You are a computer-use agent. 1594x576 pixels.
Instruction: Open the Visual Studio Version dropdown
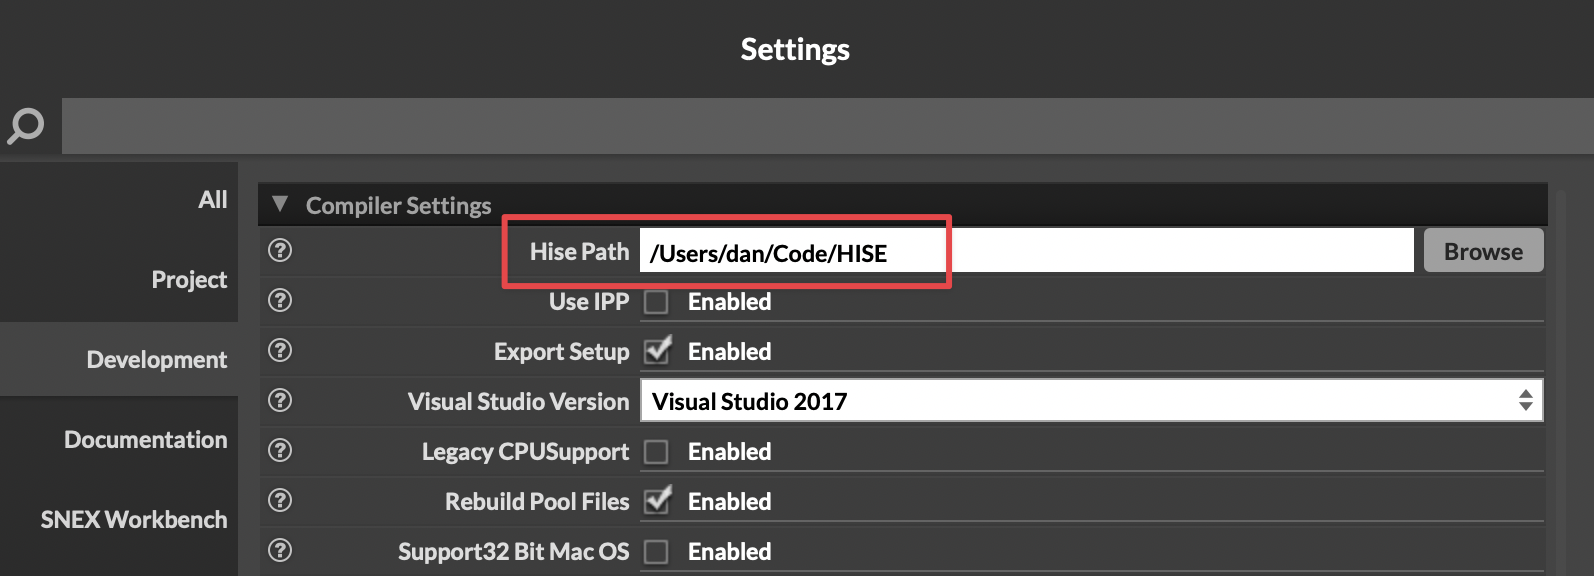1090,401
